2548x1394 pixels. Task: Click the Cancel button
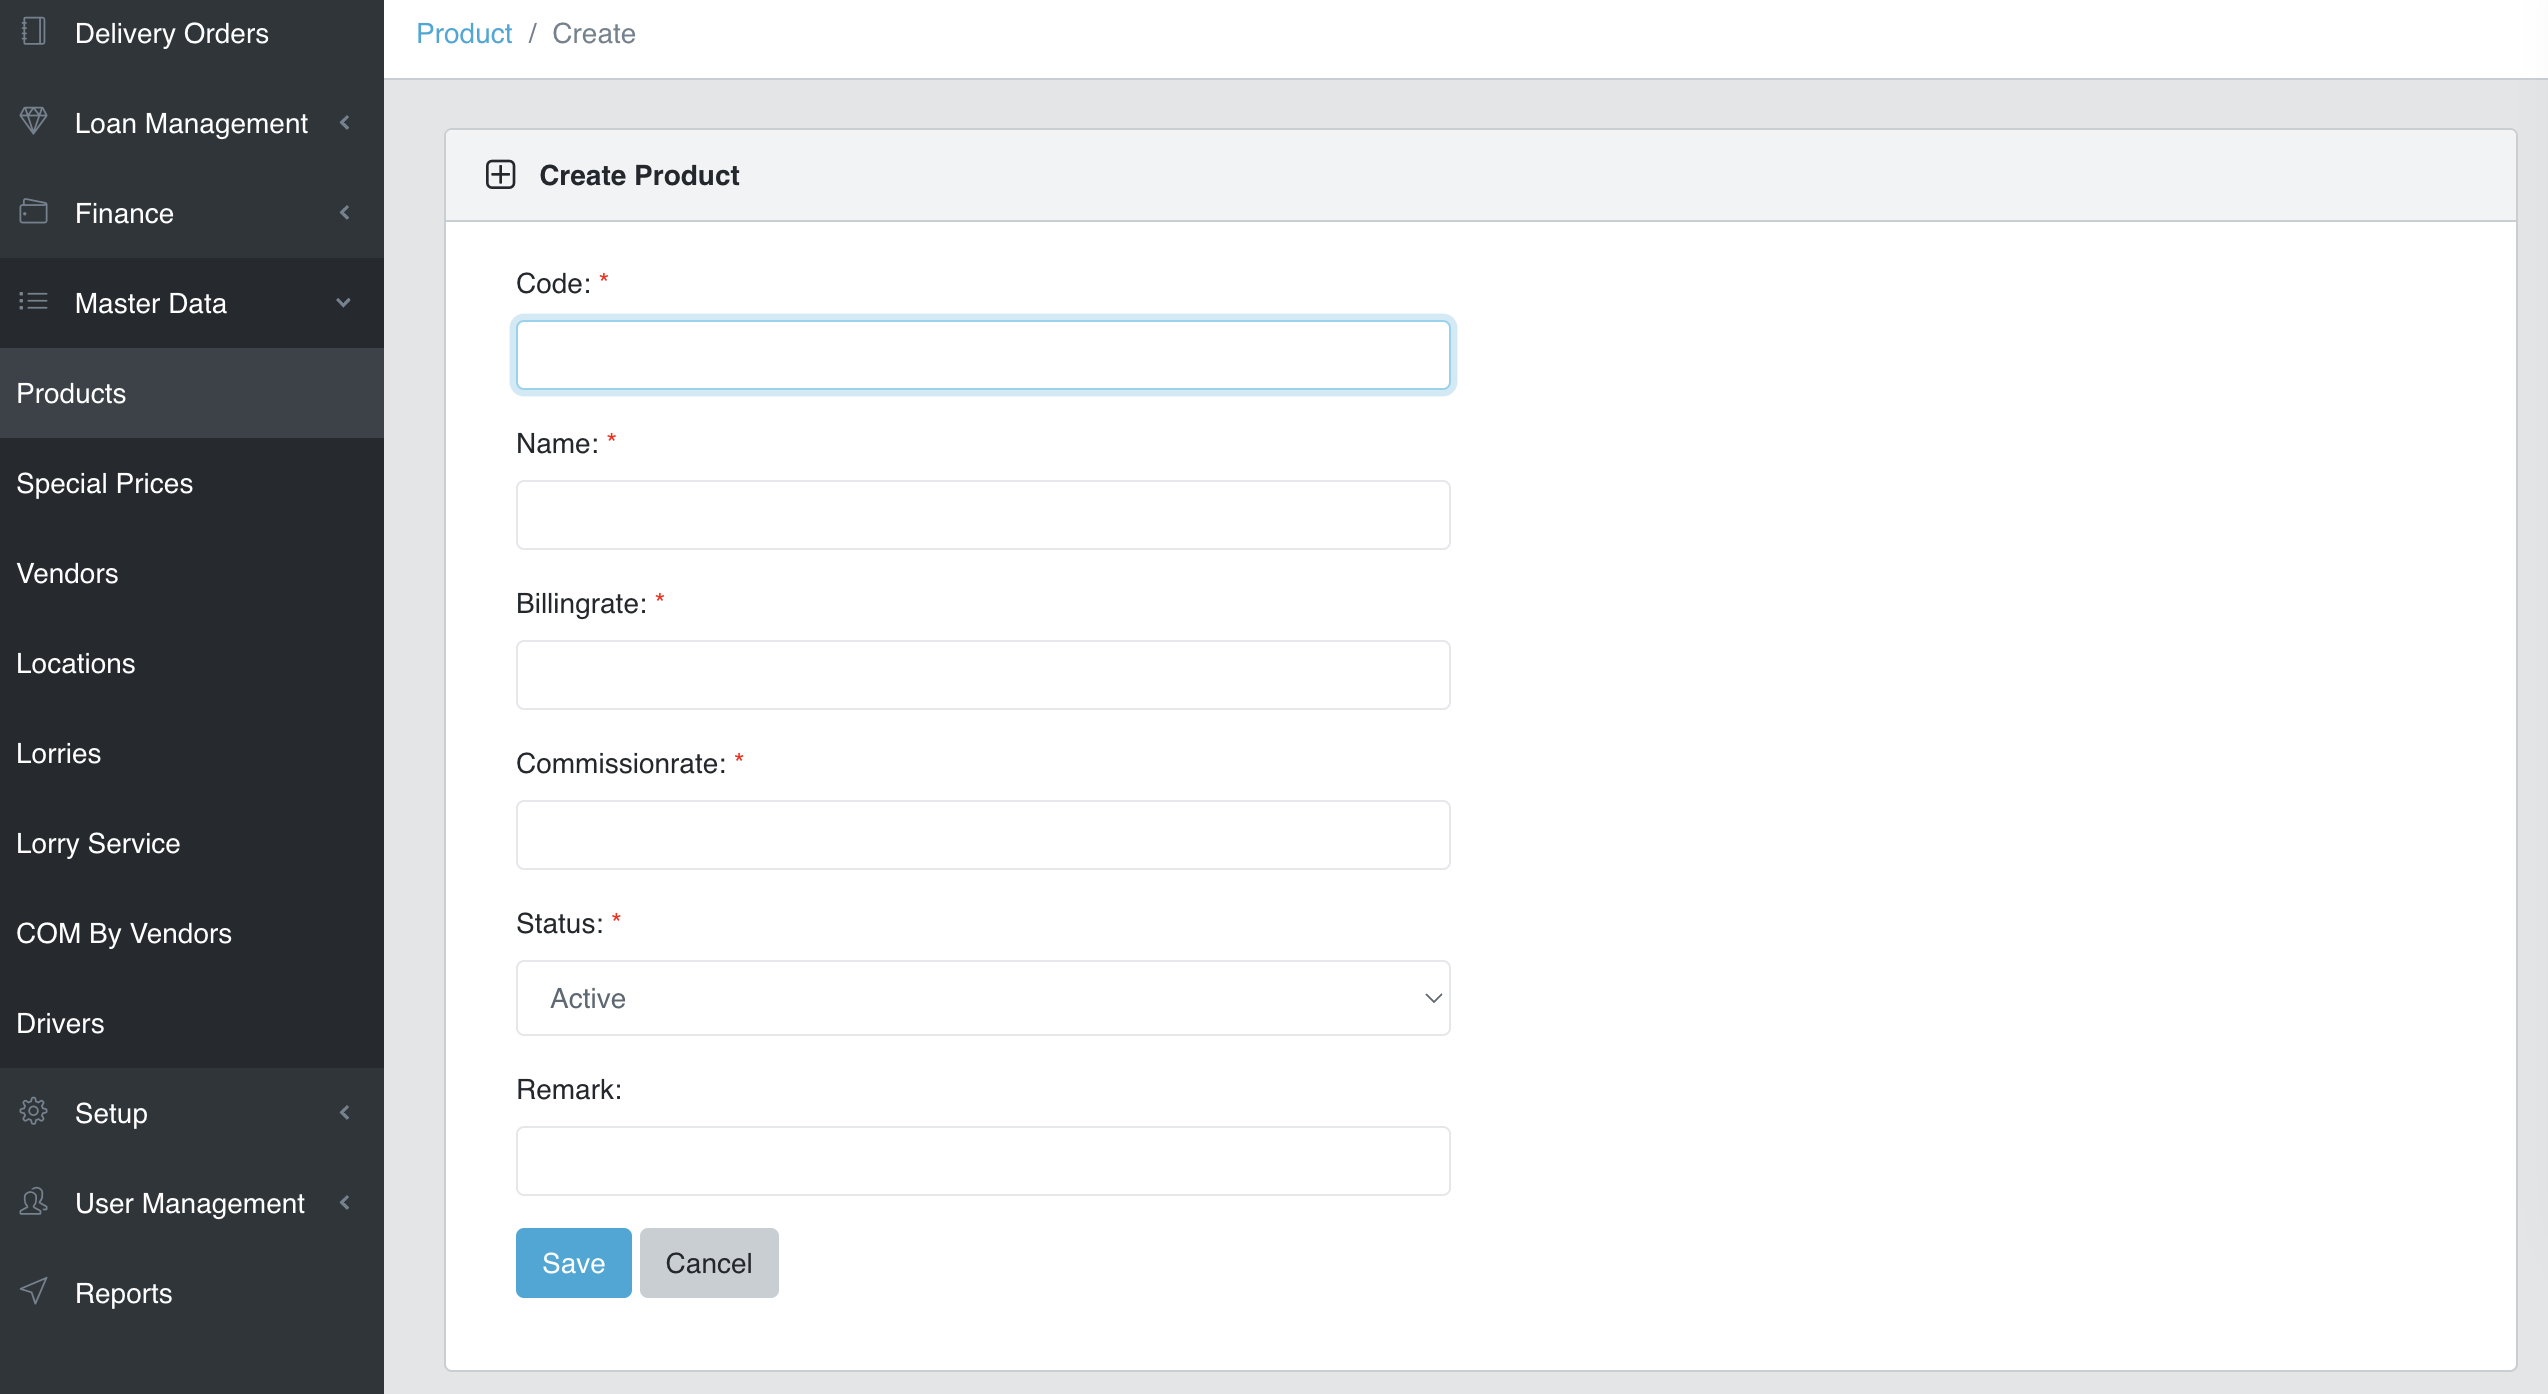tap(708, 1263)
